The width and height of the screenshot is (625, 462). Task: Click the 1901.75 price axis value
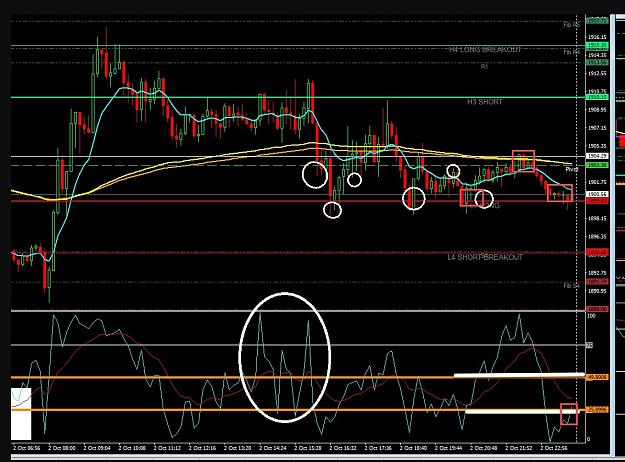coord(597,182)
